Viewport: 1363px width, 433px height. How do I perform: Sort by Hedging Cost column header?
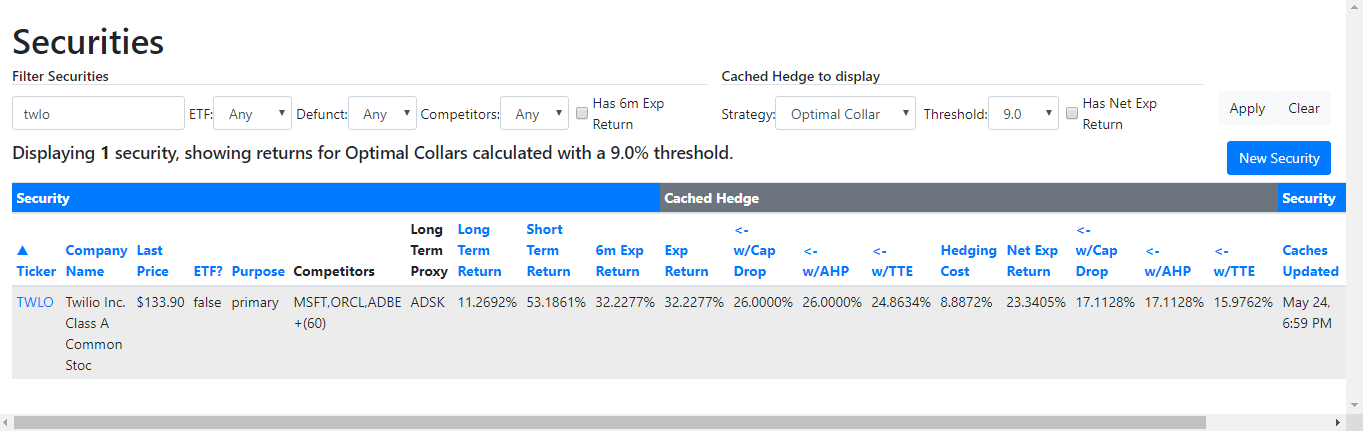point(969,261)
